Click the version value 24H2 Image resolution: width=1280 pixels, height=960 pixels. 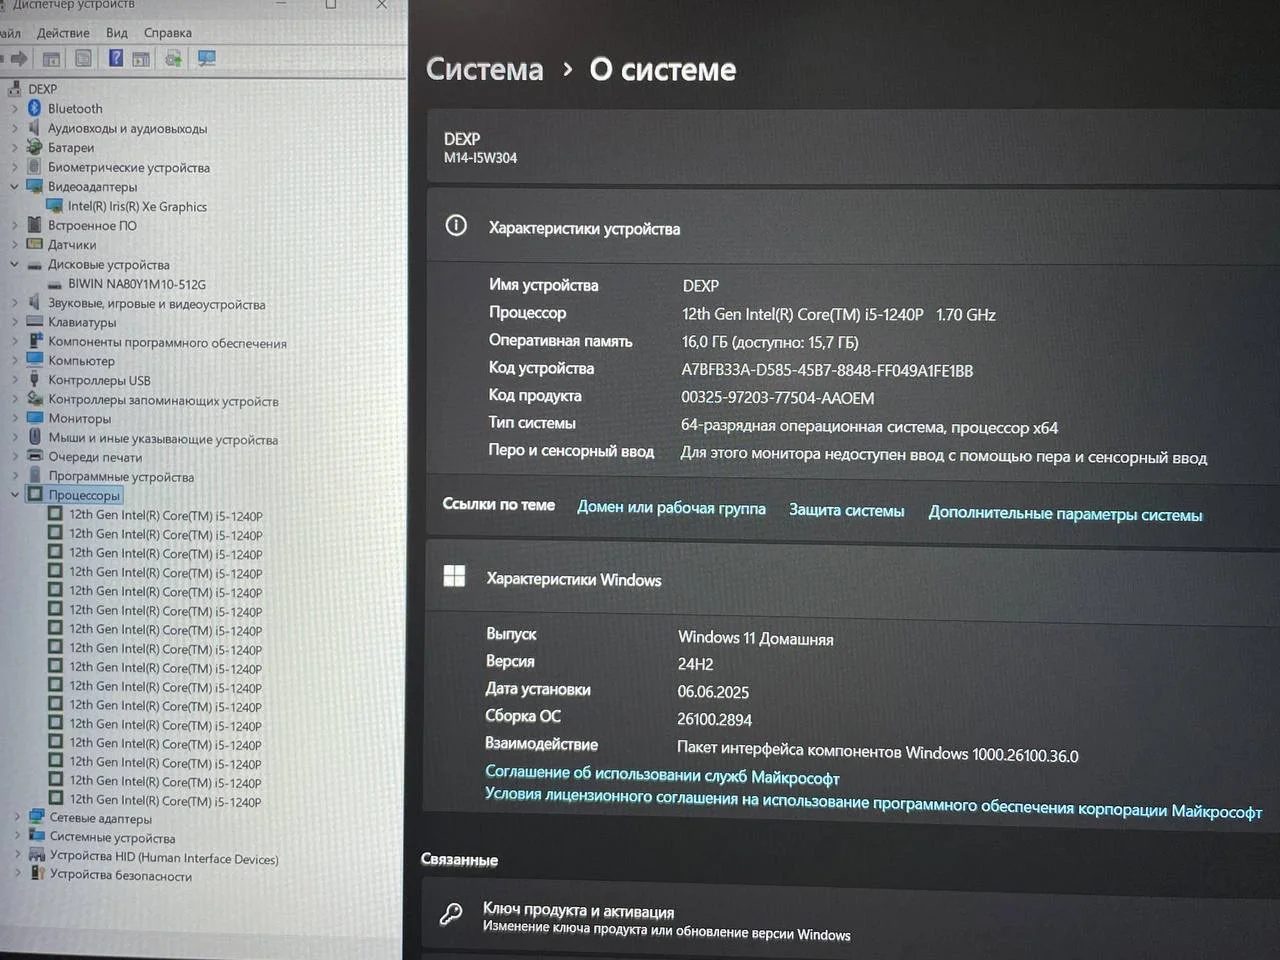point(696,664)
